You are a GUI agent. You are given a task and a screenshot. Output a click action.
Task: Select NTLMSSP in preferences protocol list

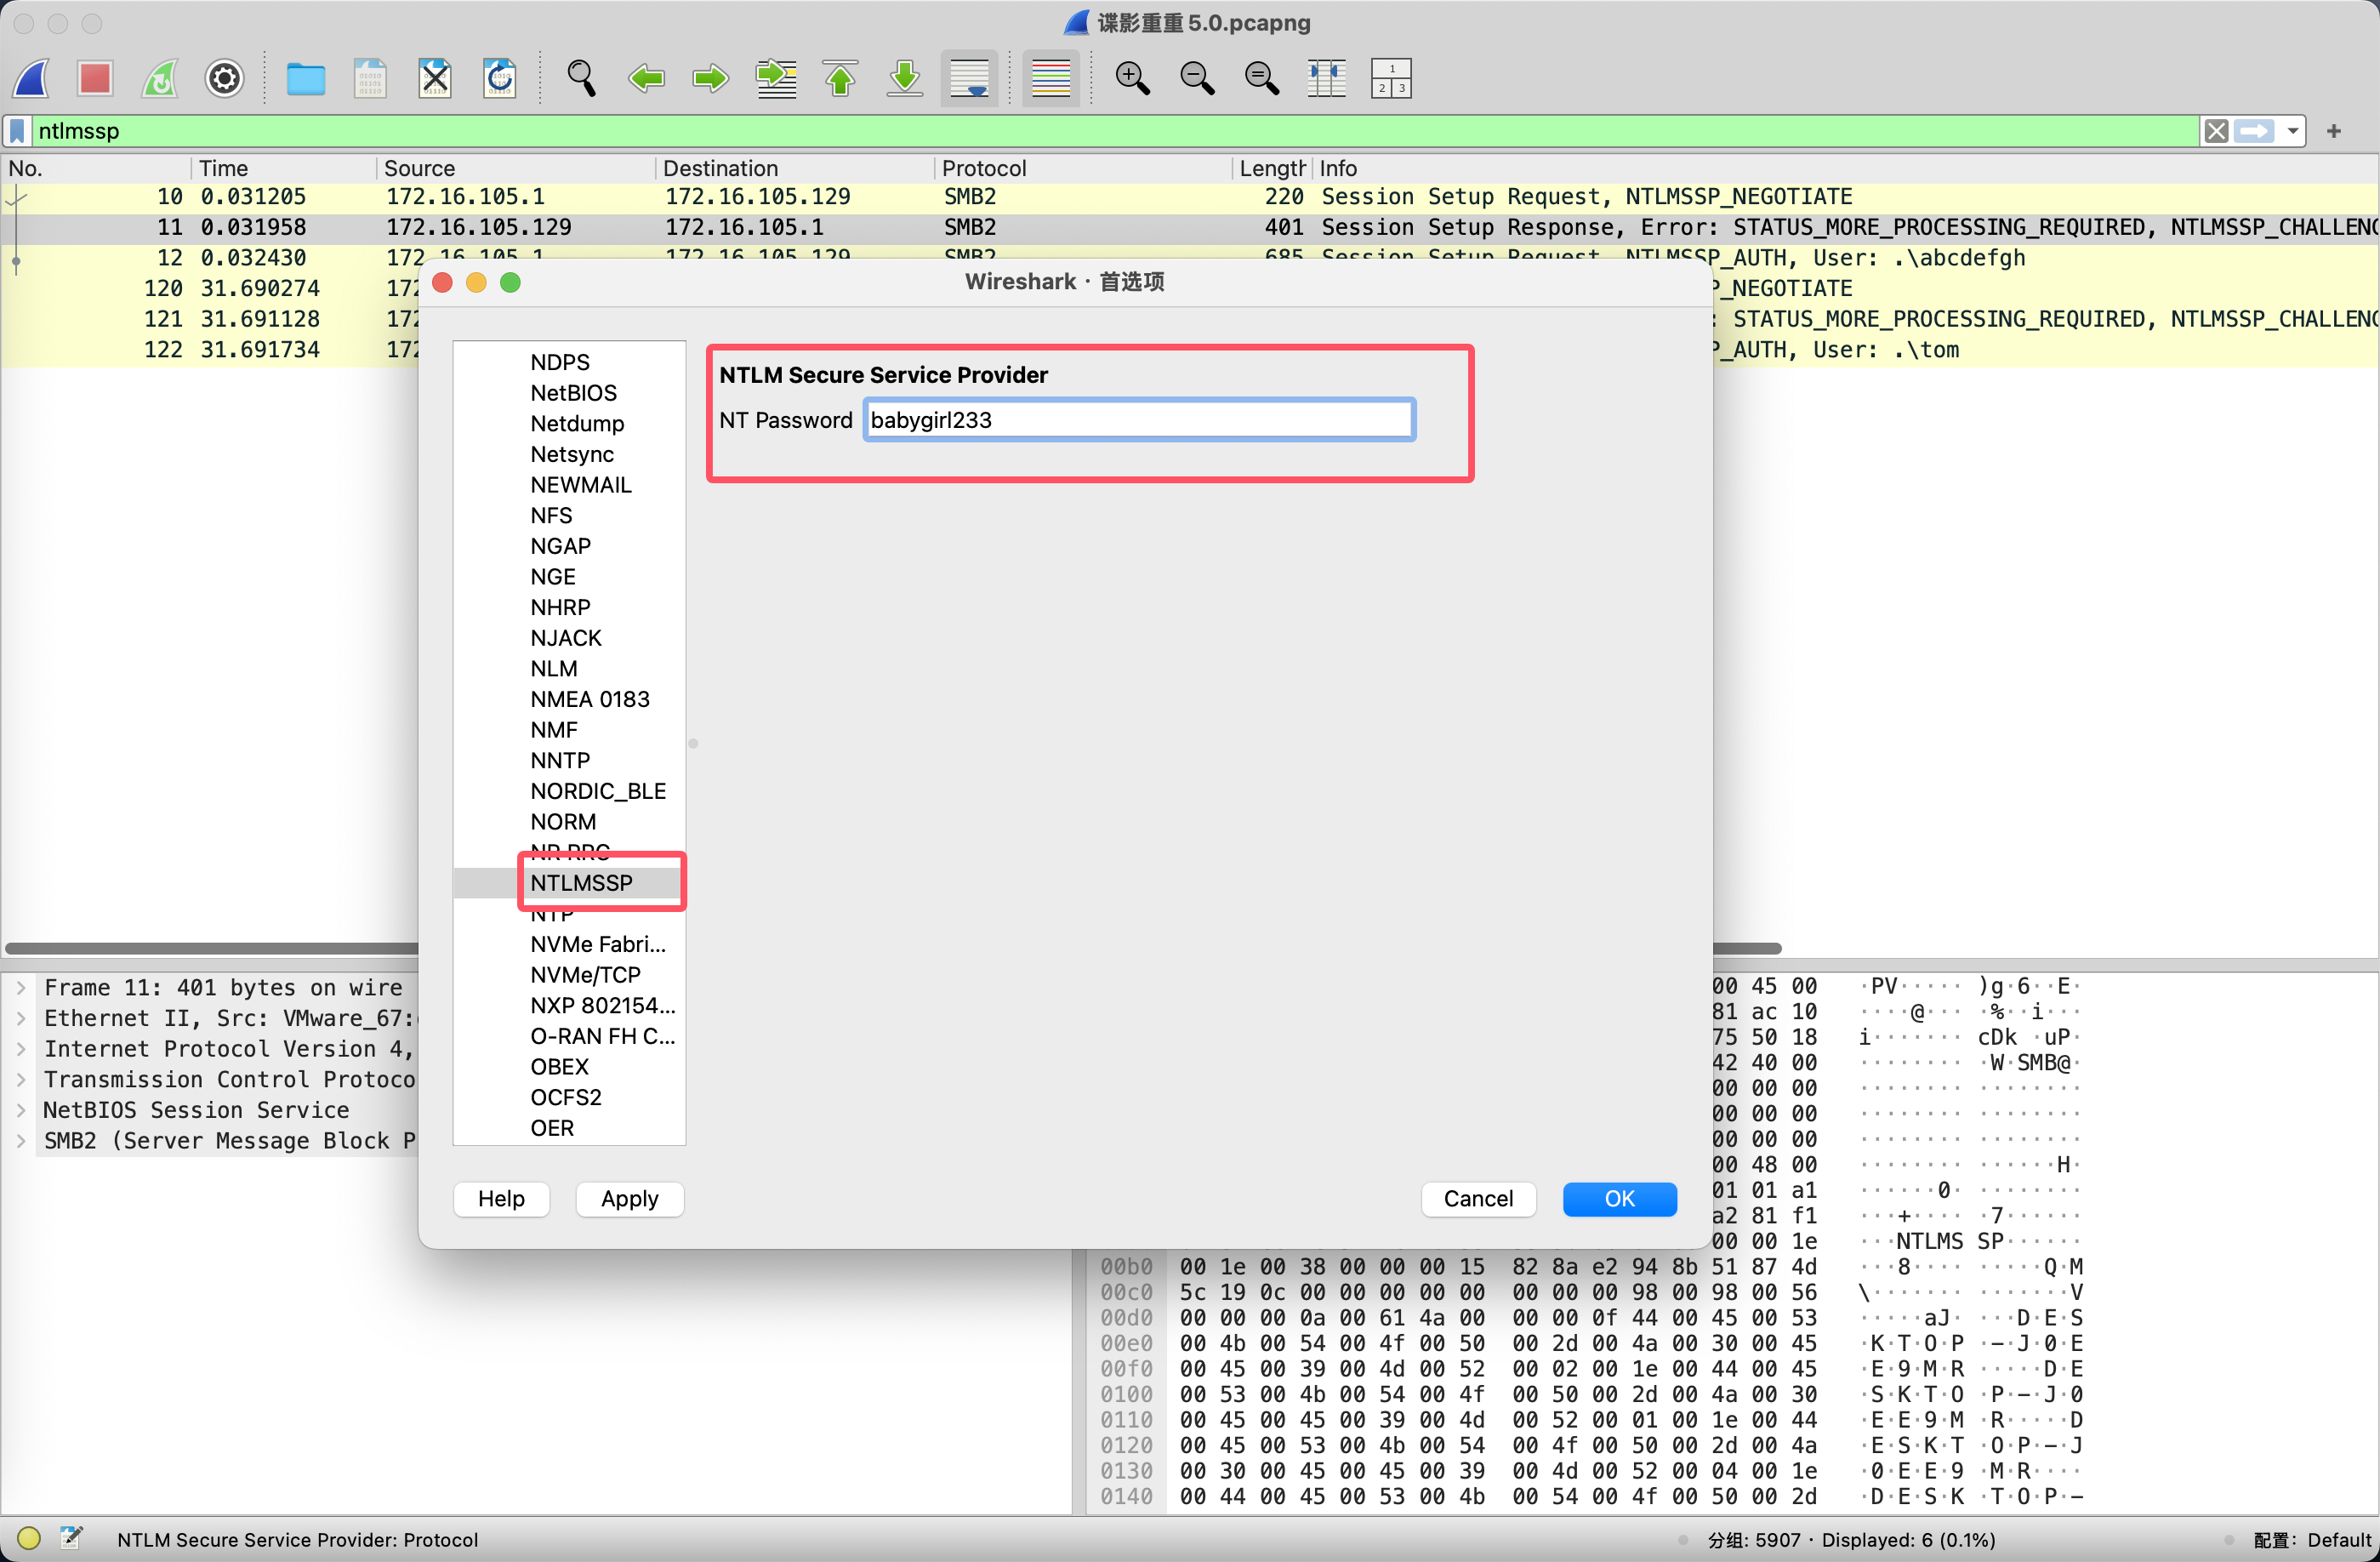click(x=569, y=883)
